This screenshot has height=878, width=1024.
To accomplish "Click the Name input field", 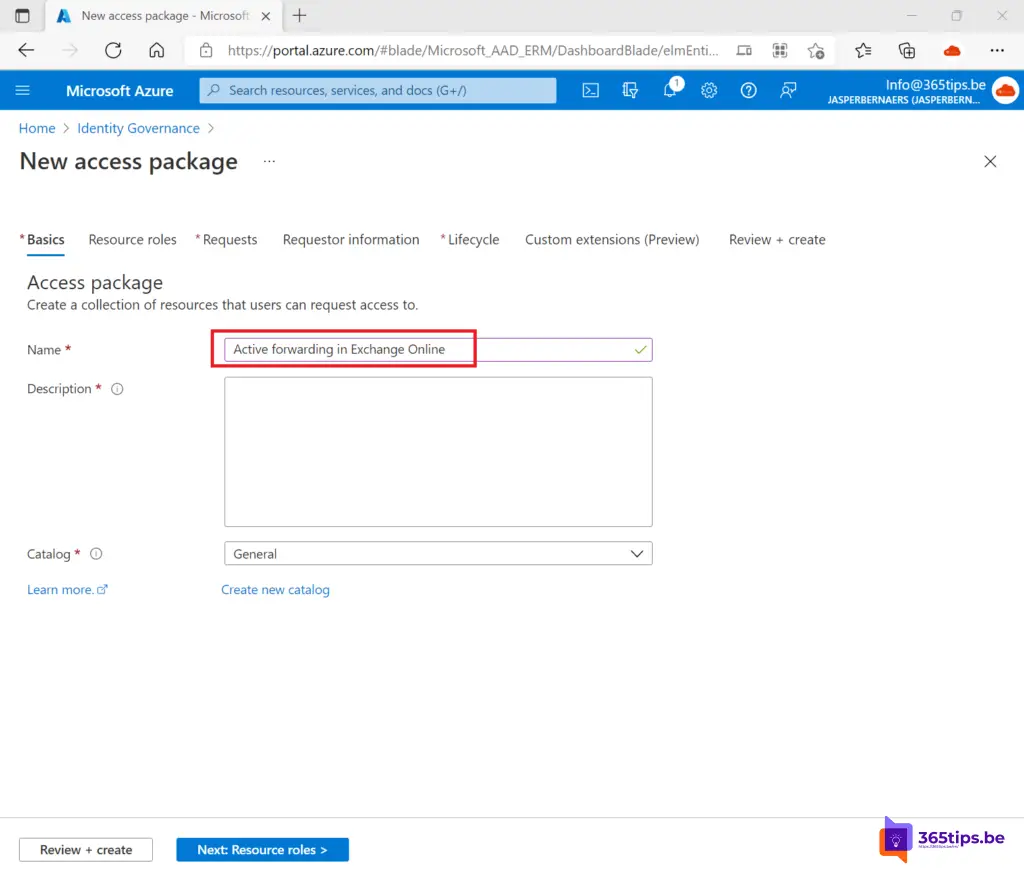I will pyautogui.click(x=438, y=350).
